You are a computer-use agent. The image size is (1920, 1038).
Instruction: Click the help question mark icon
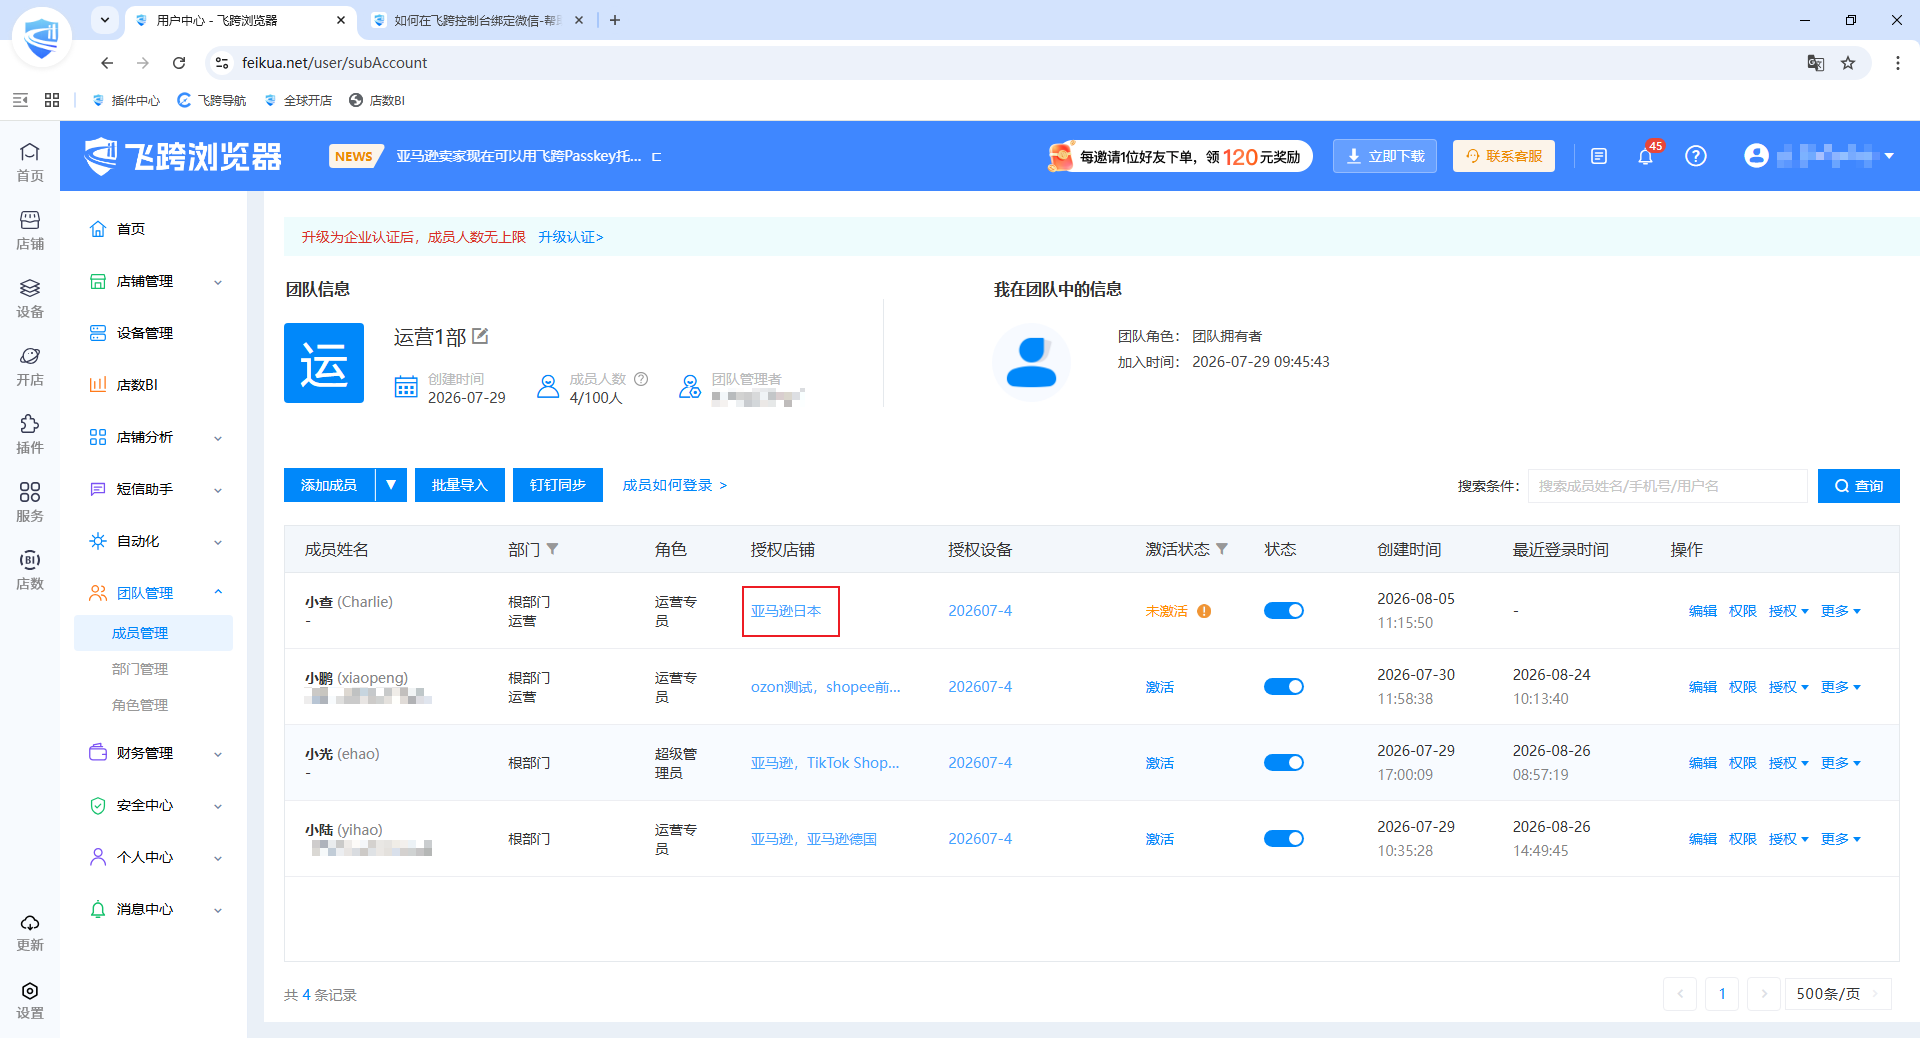(1696, 156)
